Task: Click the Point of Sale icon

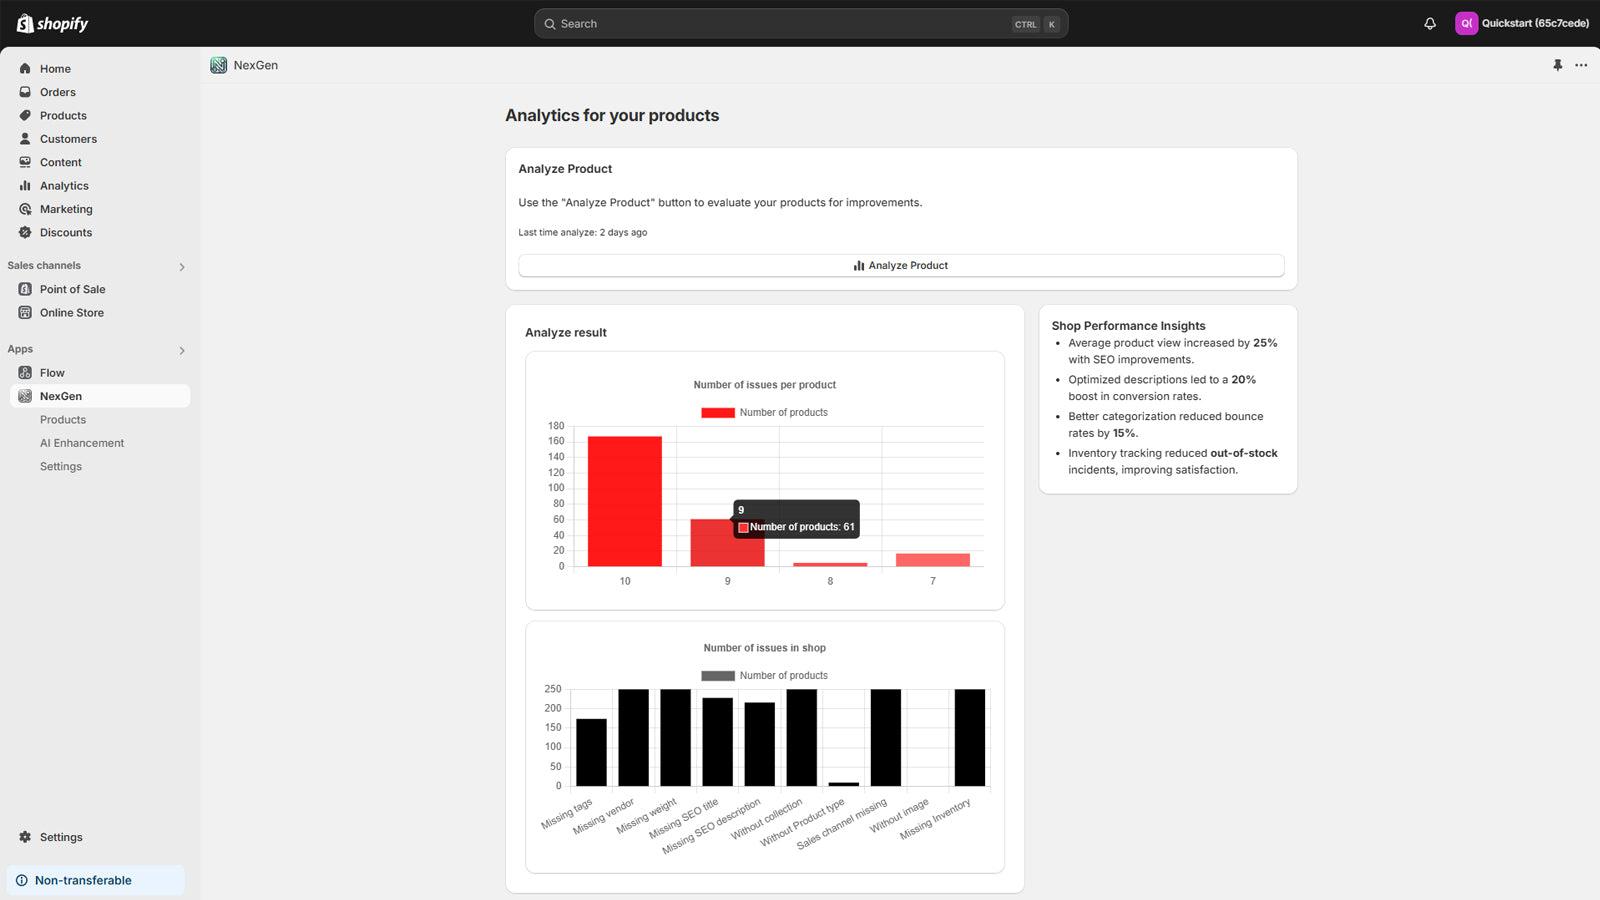Action: (24, 289)
